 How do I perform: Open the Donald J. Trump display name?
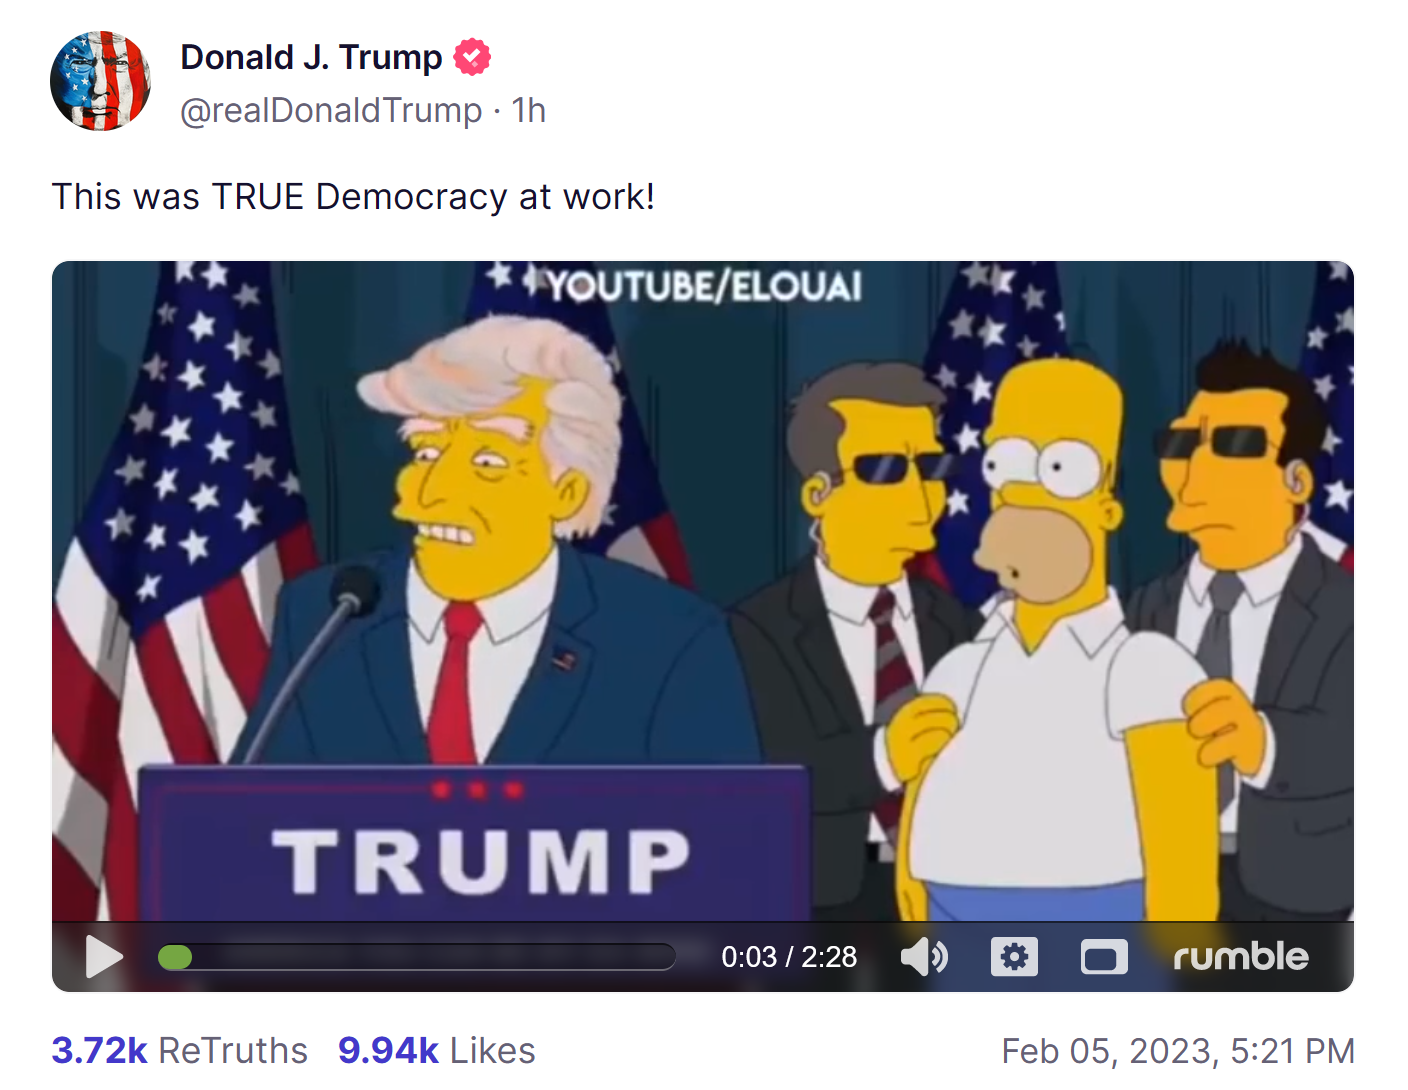click(x=311, y=58)
